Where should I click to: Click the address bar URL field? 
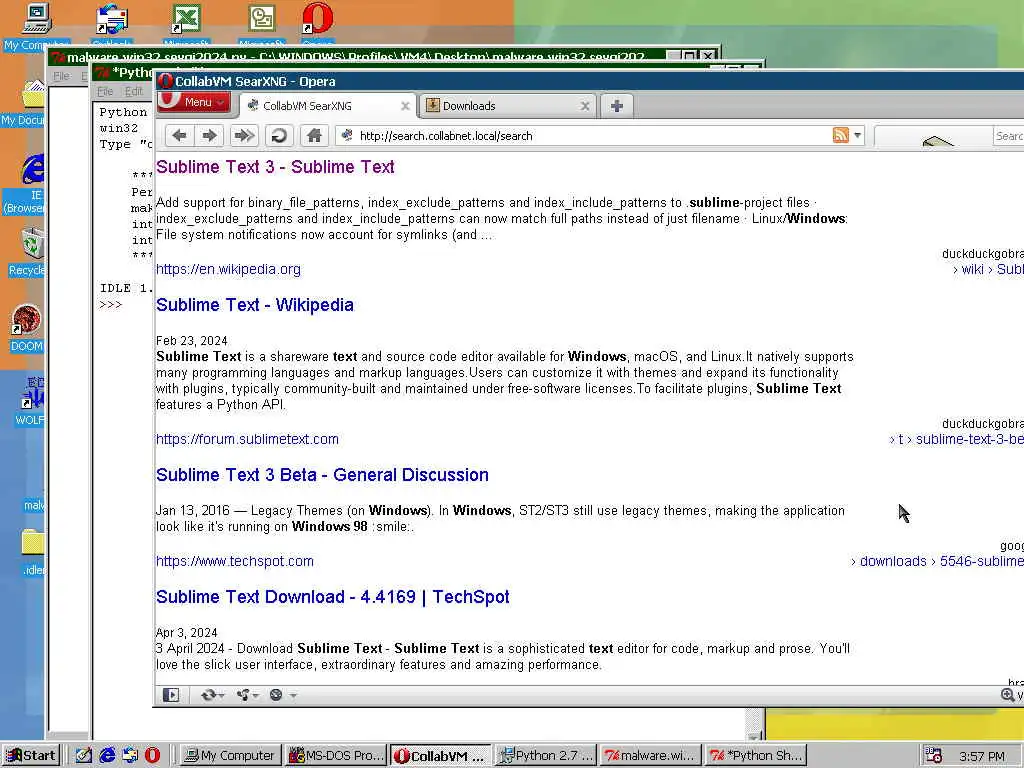(588, 136)
